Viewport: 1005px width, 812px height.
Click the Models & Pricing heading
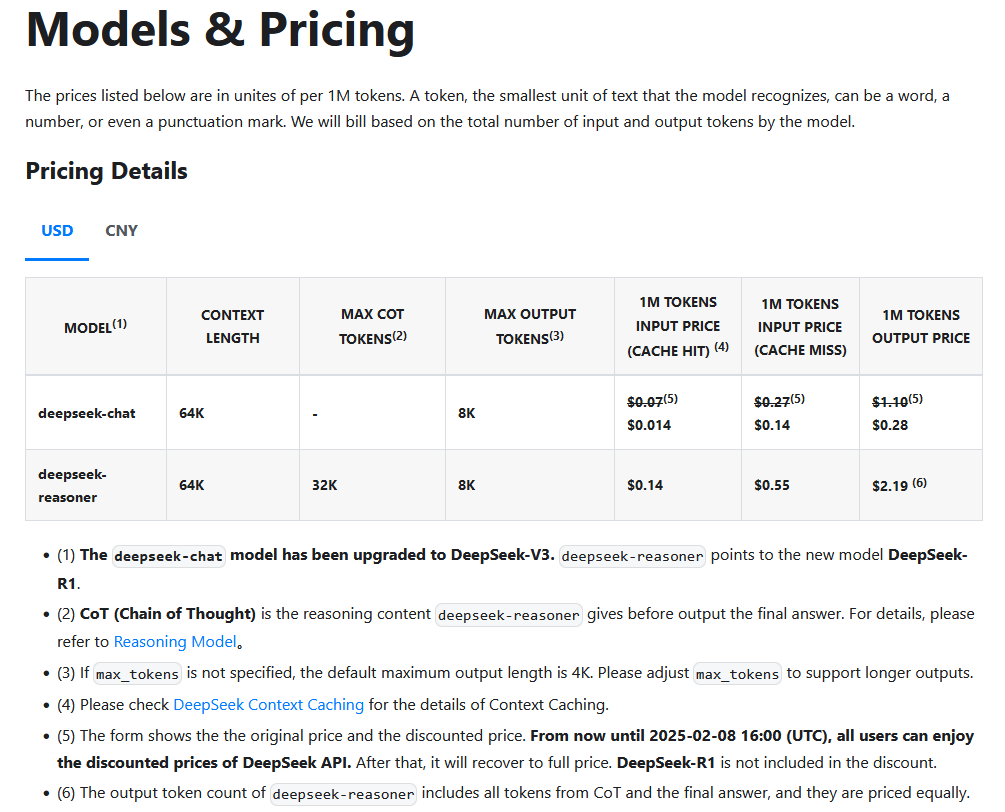pyautogui.click(x=220, y=29)
